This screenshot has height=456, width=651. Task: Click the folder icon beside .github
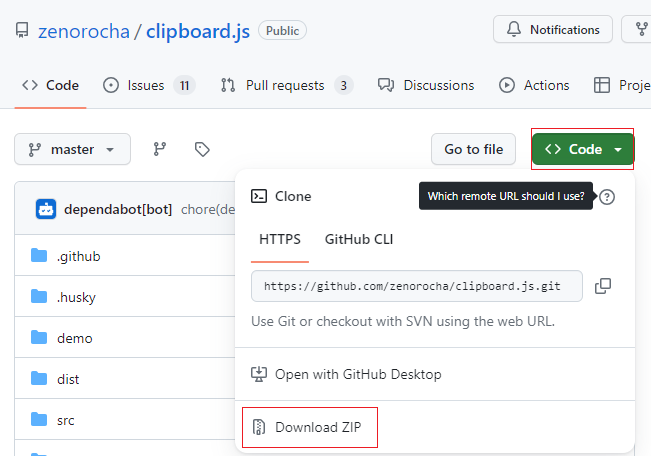pos(39,255)
